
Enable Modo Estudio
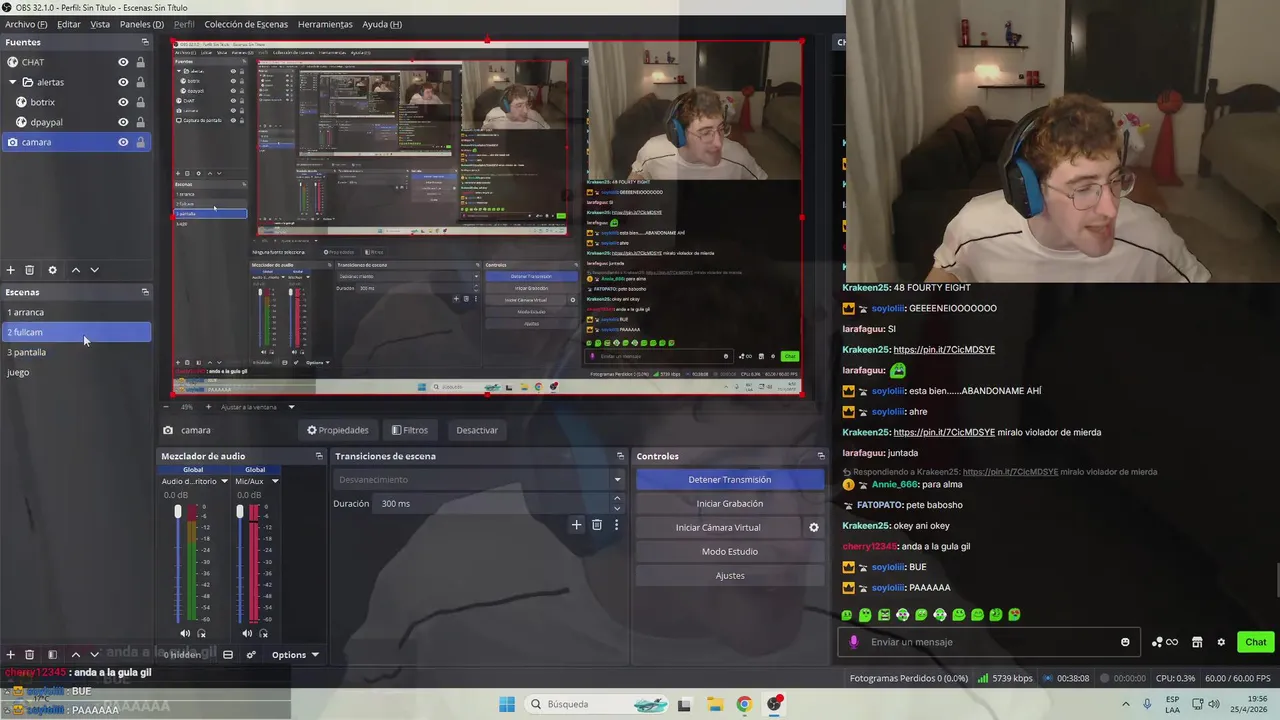point(730,551)
